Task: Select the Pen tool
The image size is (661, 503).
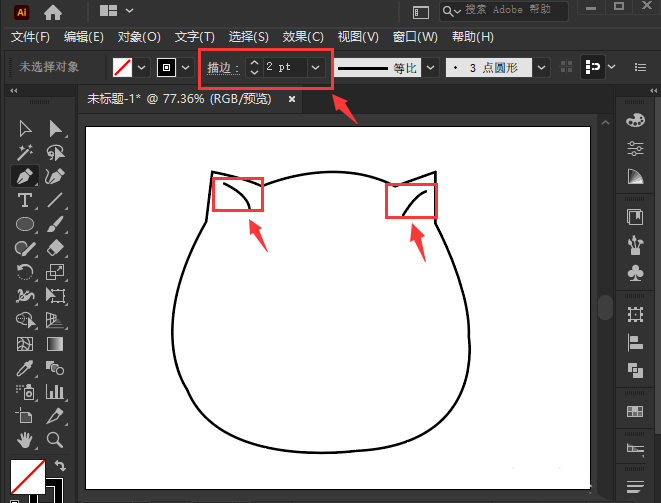Action: click(x=25, y=175)
